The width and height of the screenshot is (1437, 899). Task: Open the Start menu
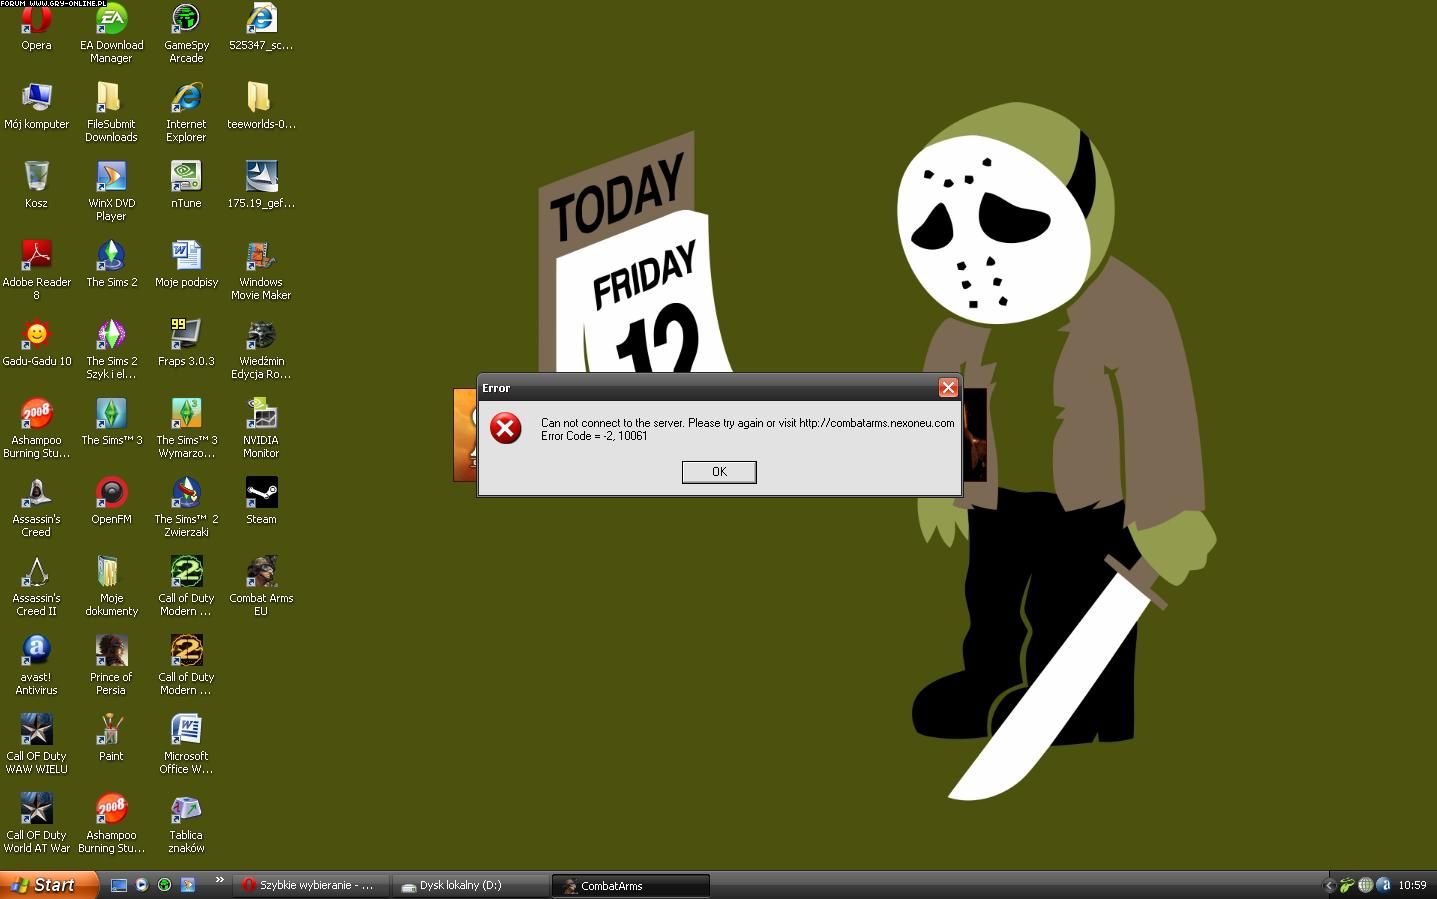point(49,885)
